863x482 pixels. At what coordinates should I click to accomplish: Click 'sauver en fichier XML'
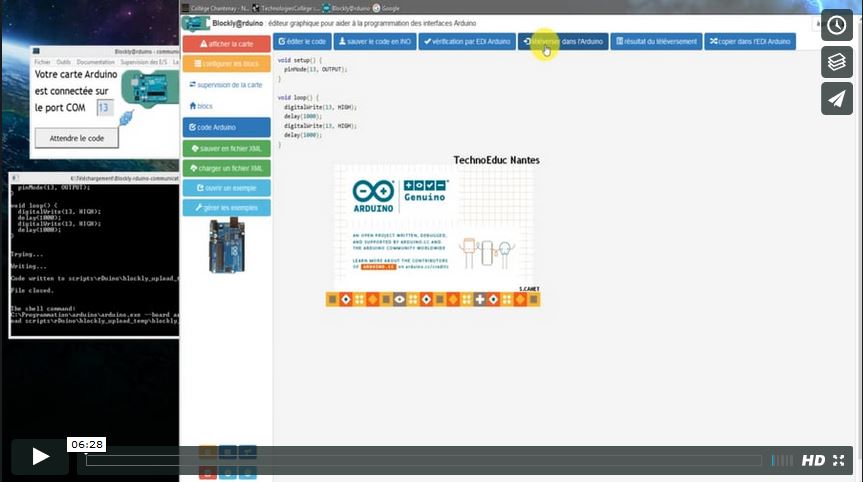(227, 149)
